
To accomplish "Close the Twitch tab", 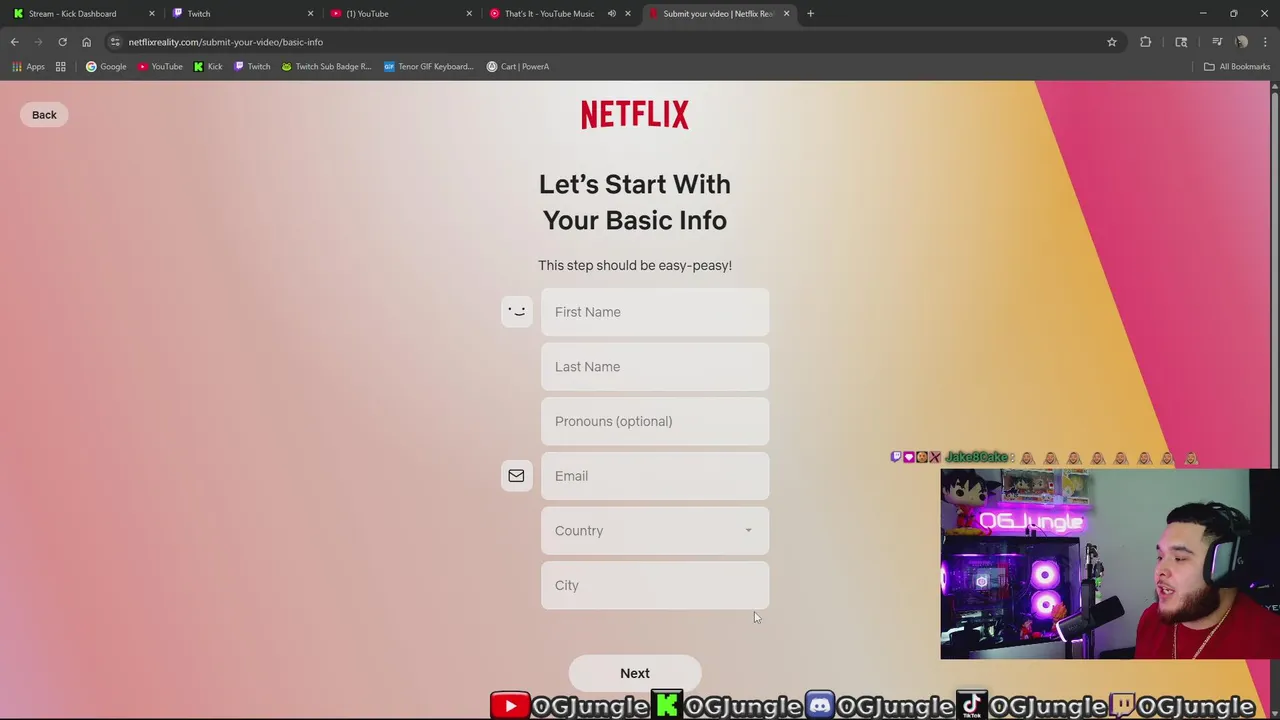I will click(x=310, y=13).
